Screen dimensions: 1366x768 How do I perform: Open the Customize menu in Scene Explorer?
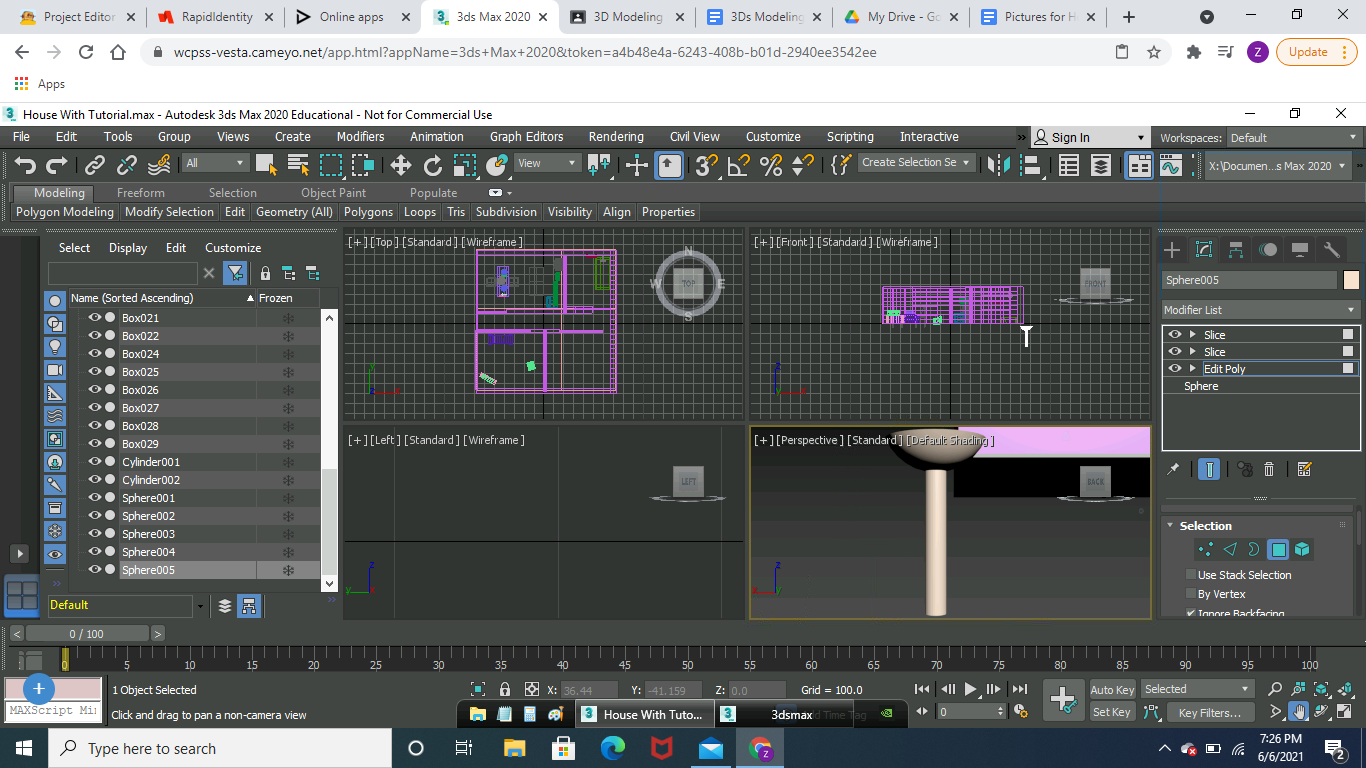[233, 248]
